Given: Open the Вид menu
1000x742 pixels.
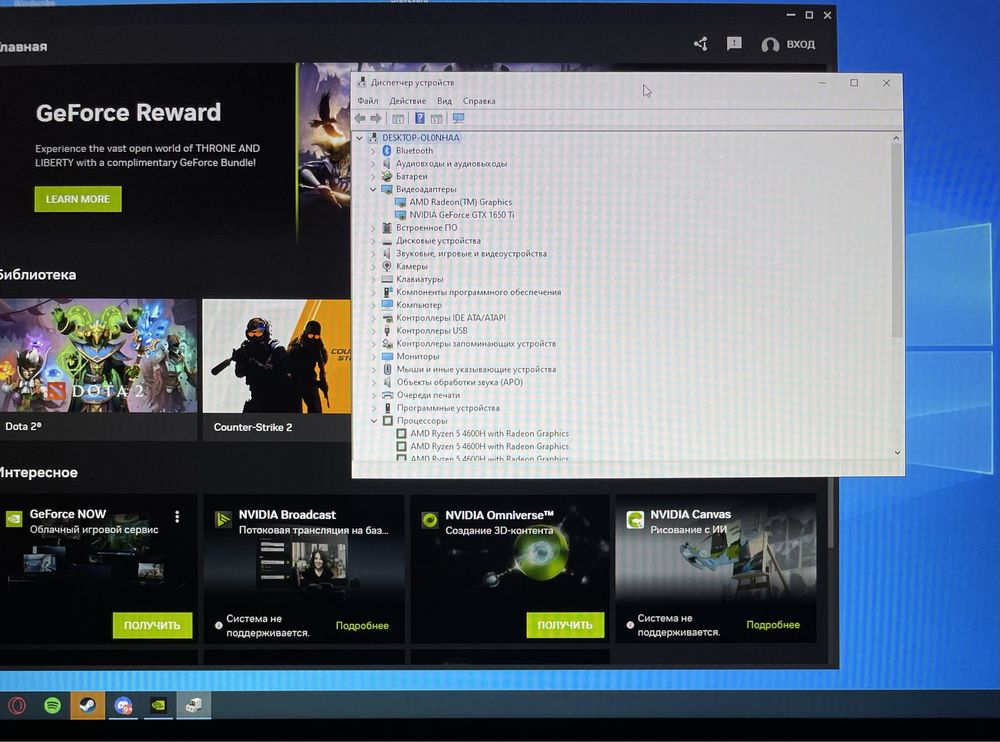Looking at the screenshot, I should (445, 101).
